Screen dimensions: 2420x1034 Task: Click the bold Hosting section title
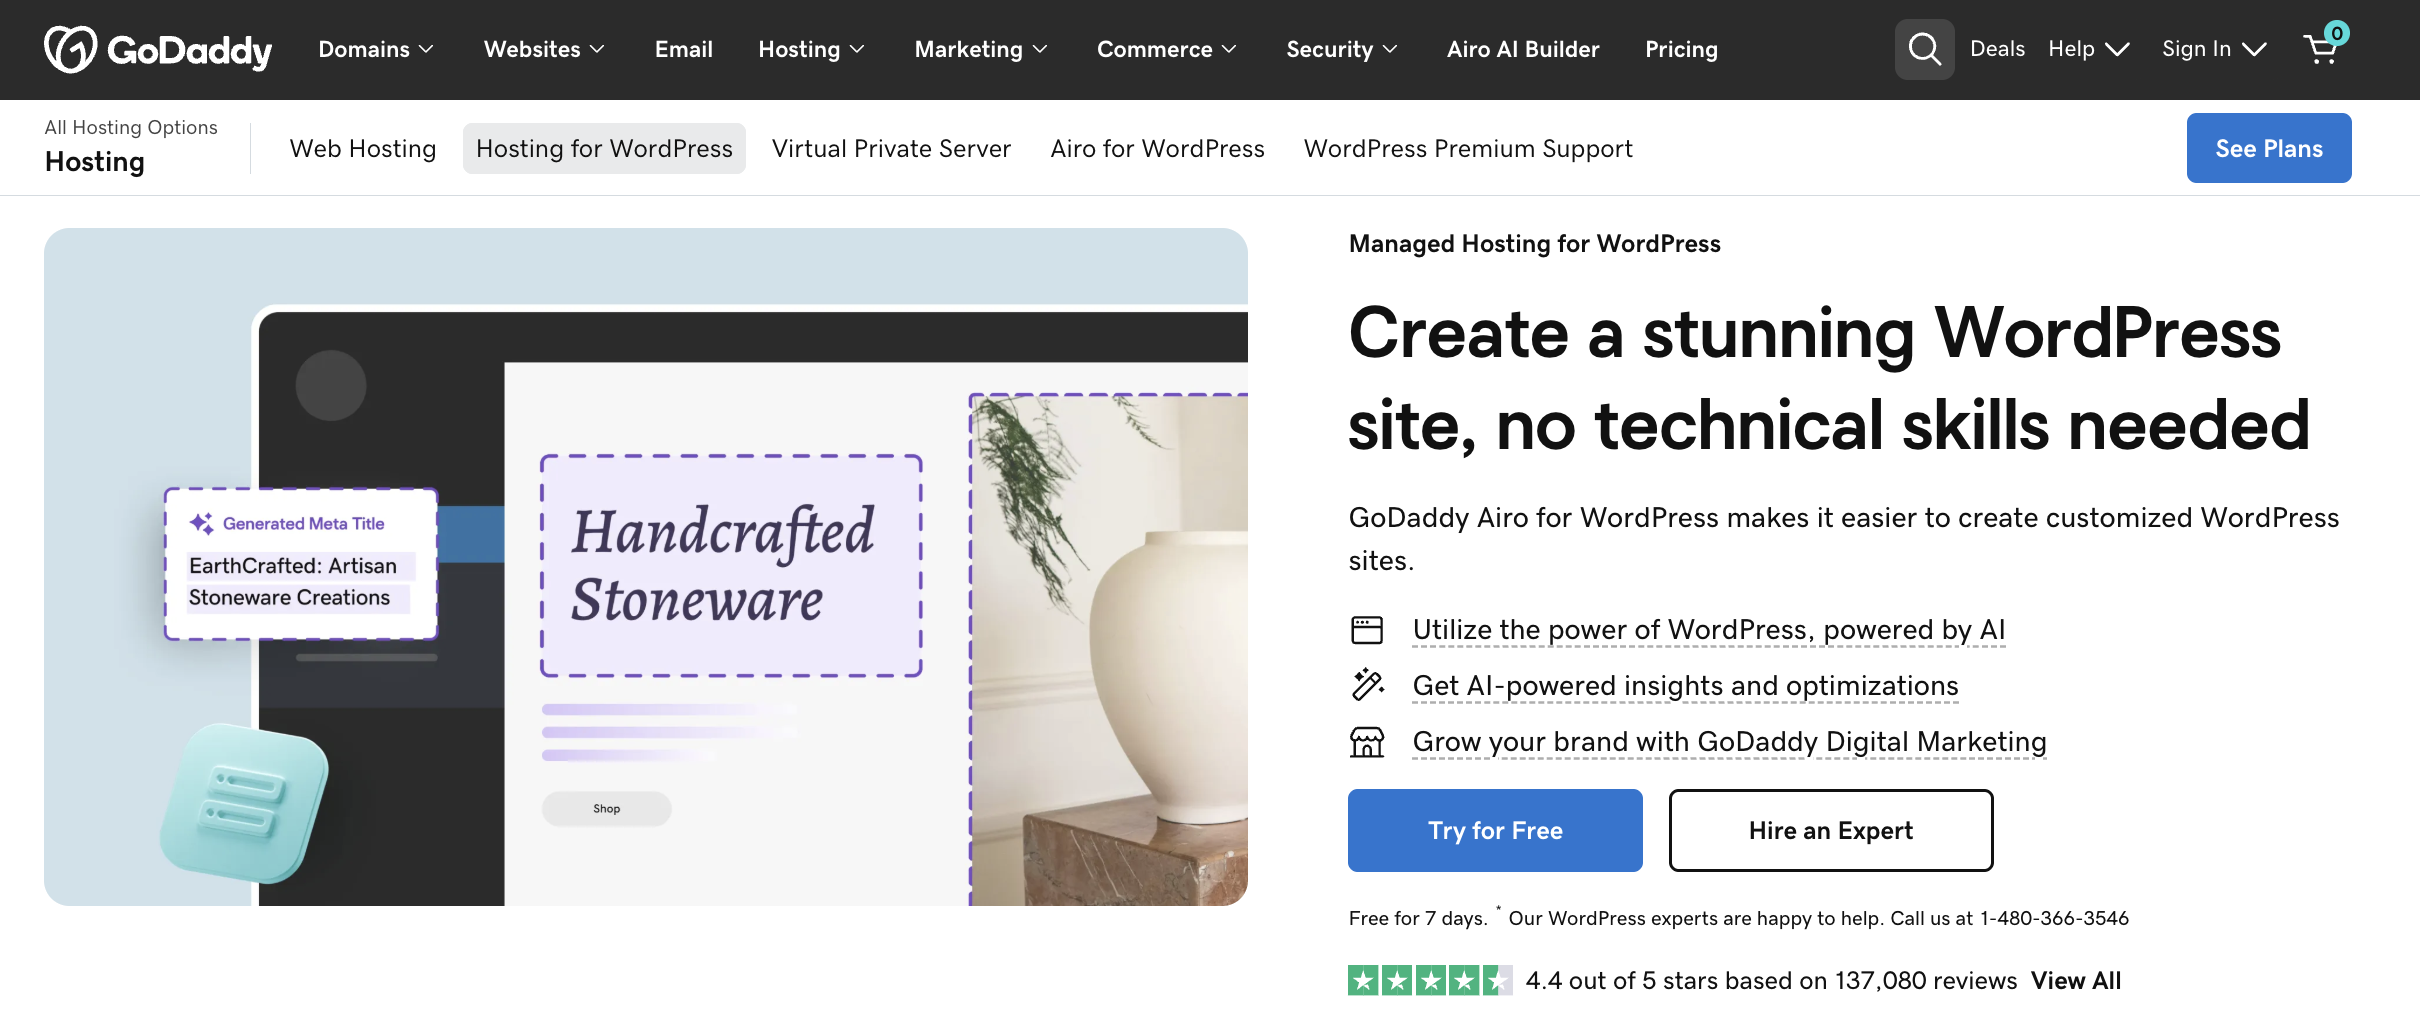(95, 161)
